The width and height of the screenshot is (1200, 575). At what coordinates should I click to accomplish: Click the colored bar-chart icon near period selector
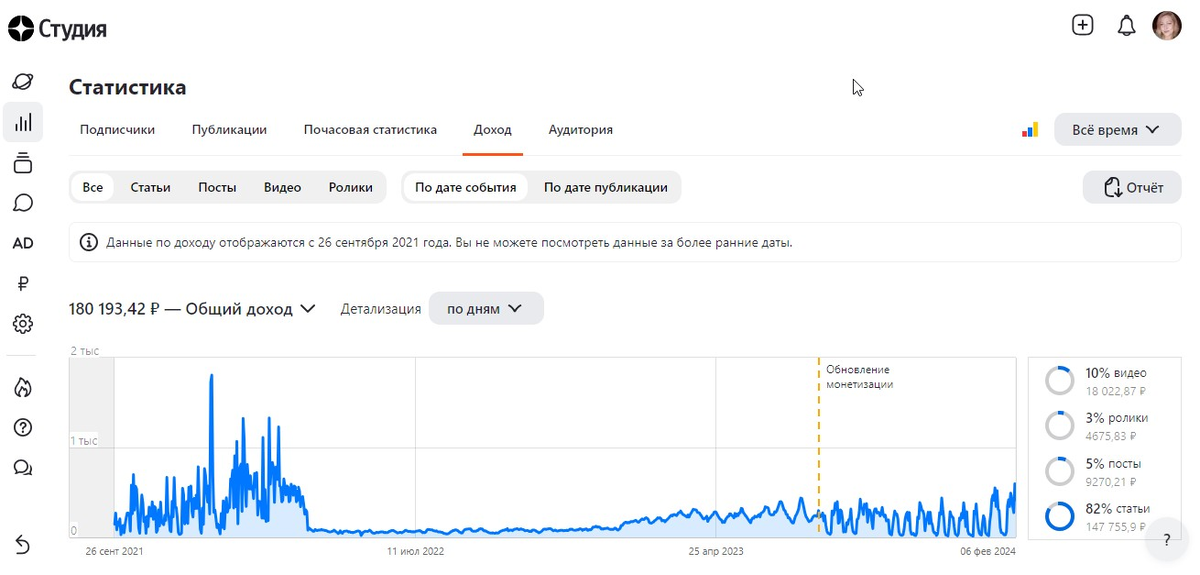(x=1029, y=130)
